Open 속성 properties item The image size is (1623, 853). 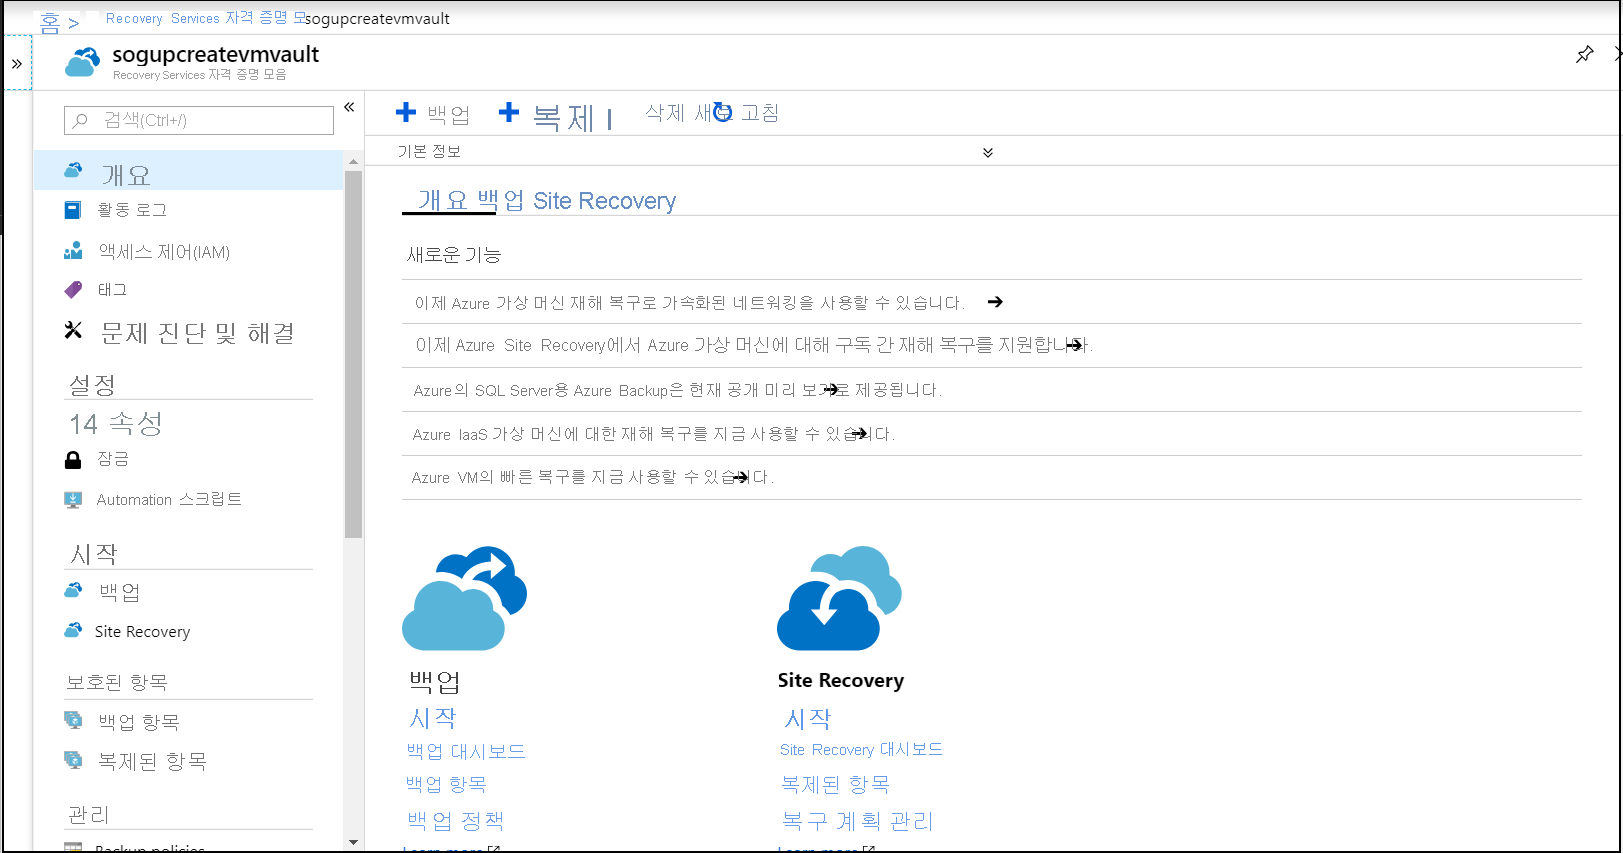pos(116,424)
